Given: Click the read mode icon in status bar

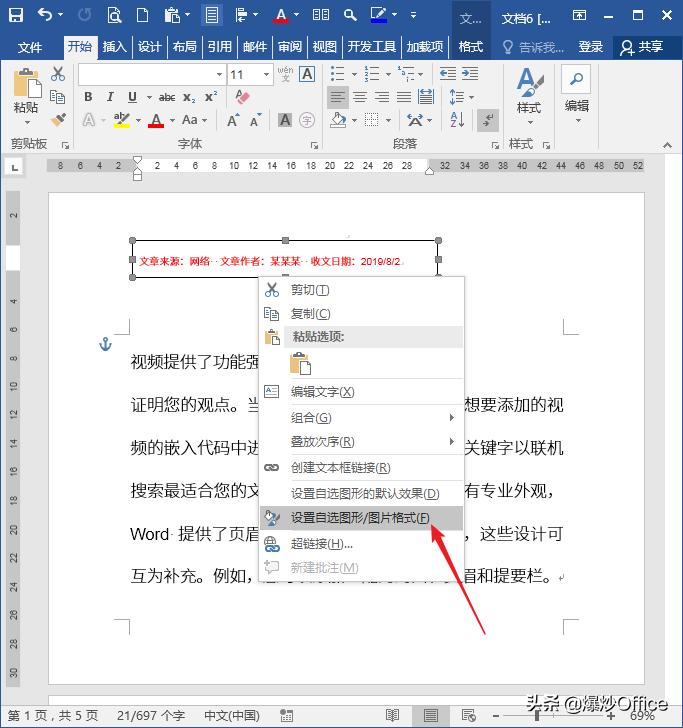Looking at the screenshot, I should coord(392,715).
